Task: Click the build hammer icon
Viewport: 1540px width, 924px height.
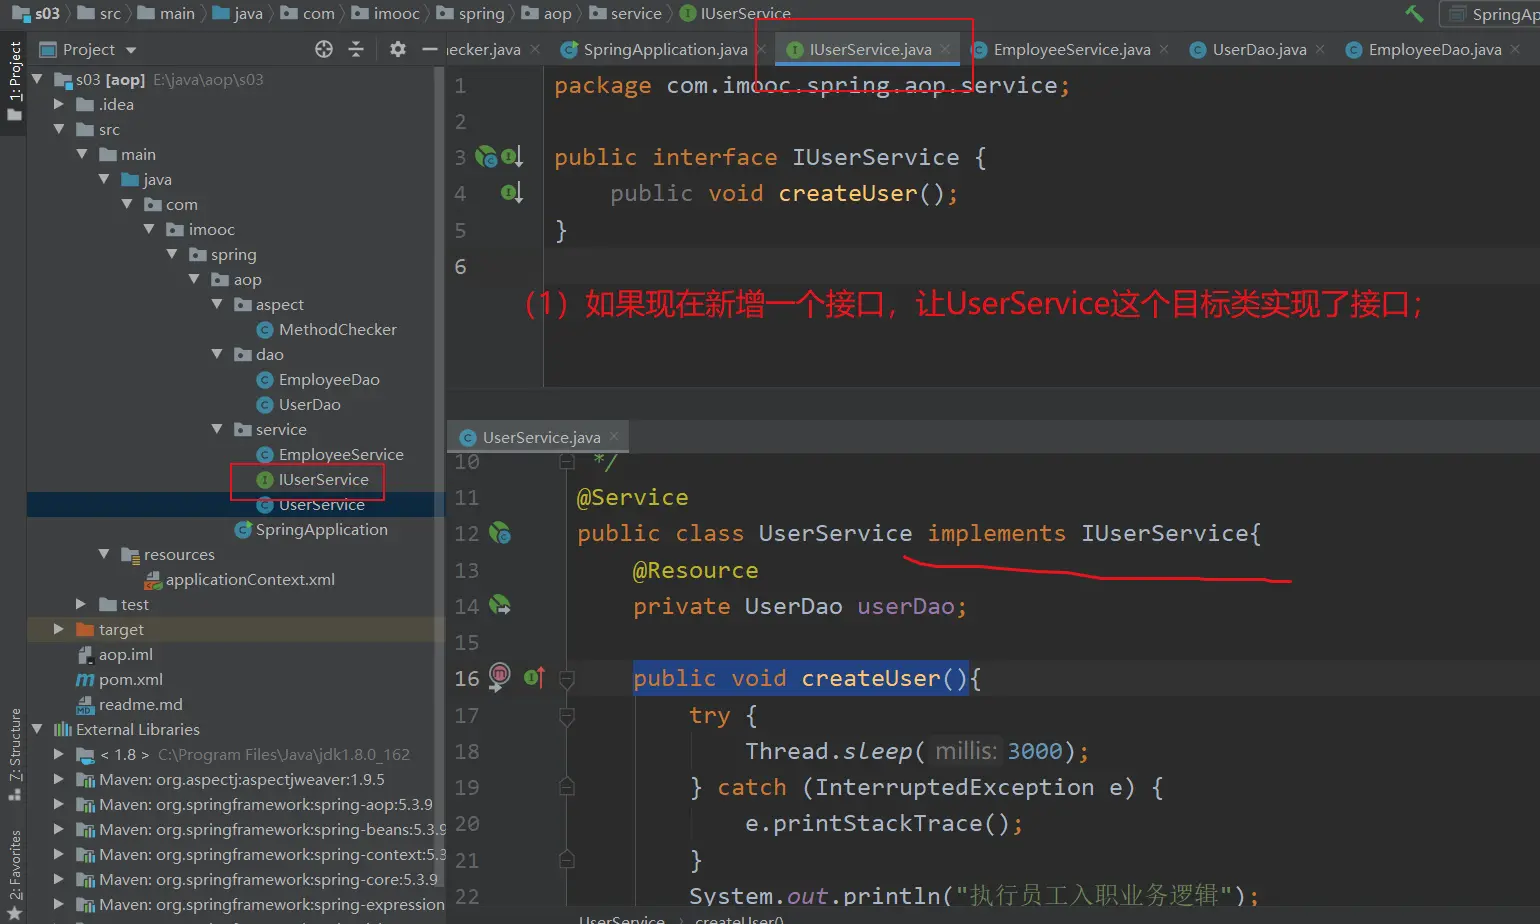Action: pyautogui.click(x=1414, y=13)
